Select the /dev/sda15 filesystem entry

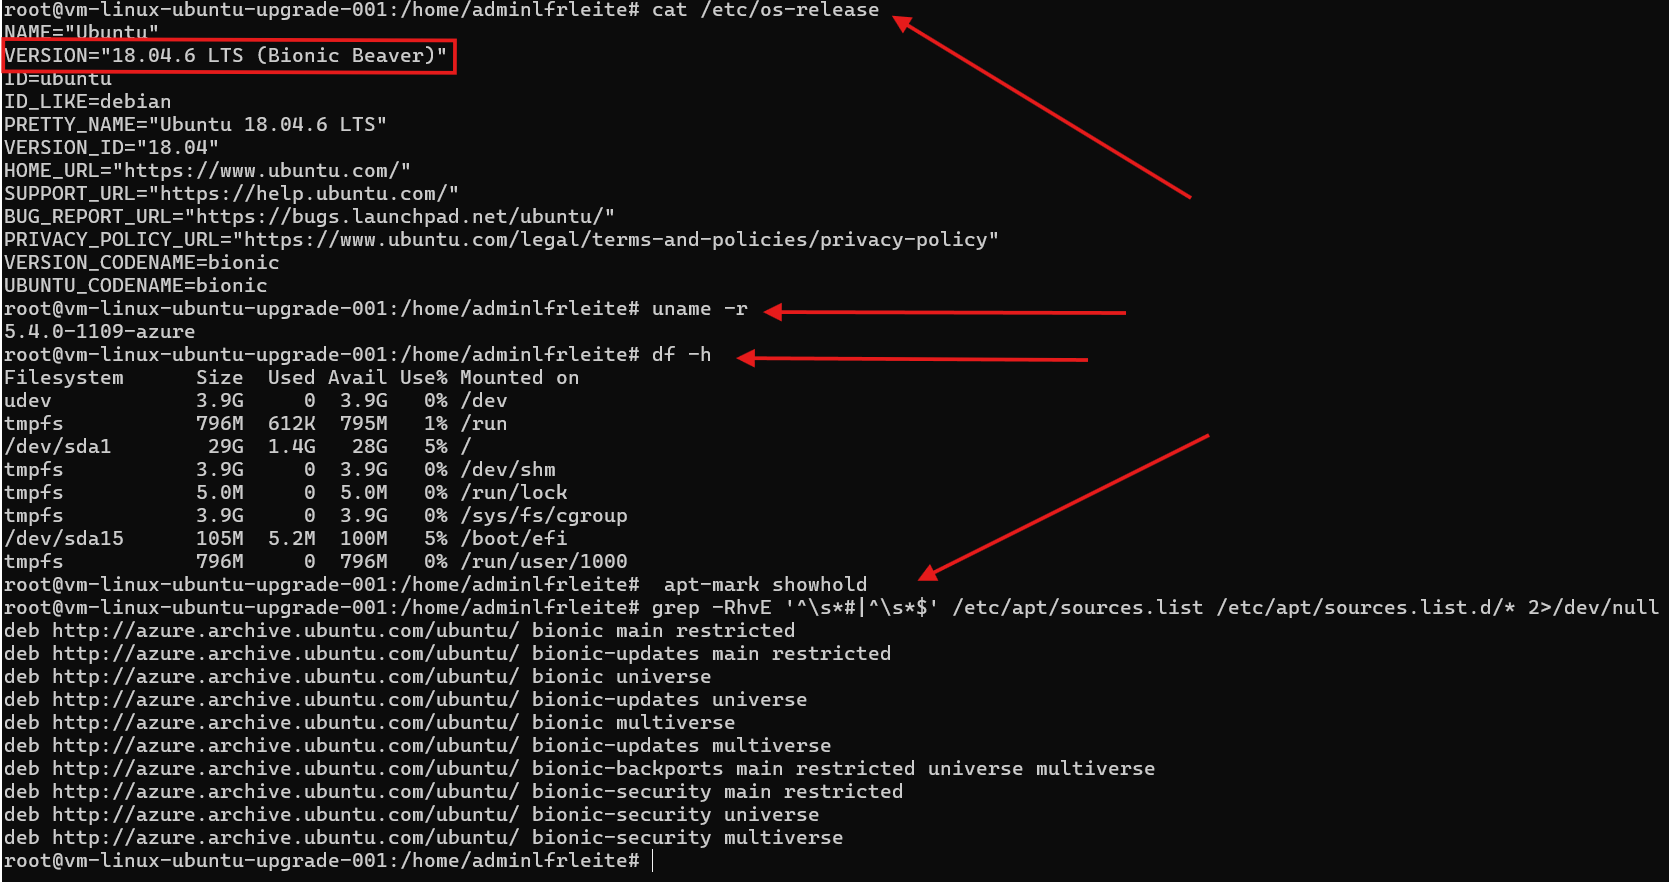(64, 539)
